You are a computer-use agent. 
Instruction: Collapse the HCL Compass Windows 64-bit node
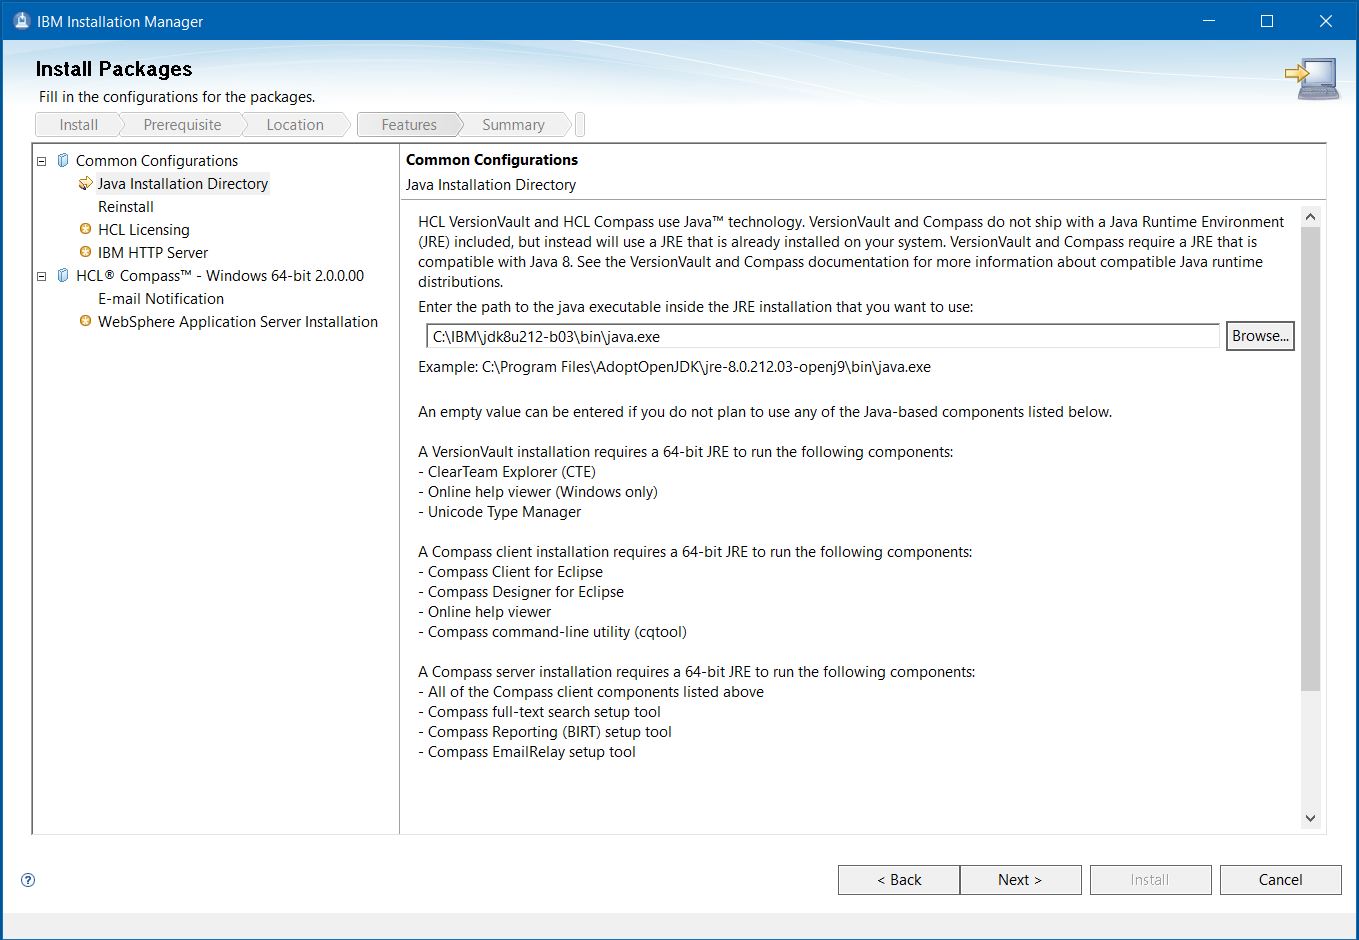tap(42, 276)
